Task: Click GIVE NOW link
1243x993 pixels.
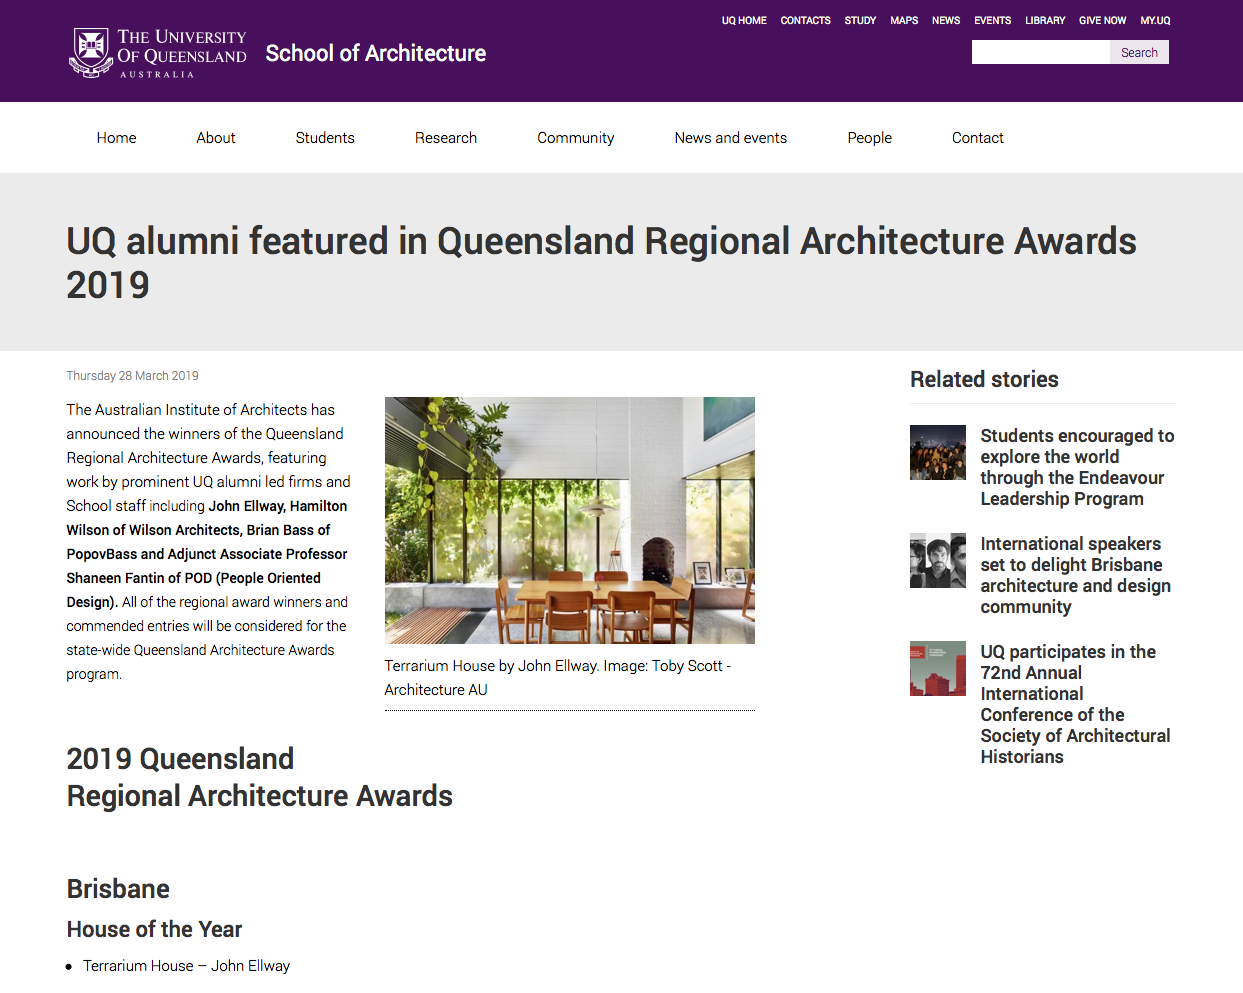Action: click(1102, 20)
